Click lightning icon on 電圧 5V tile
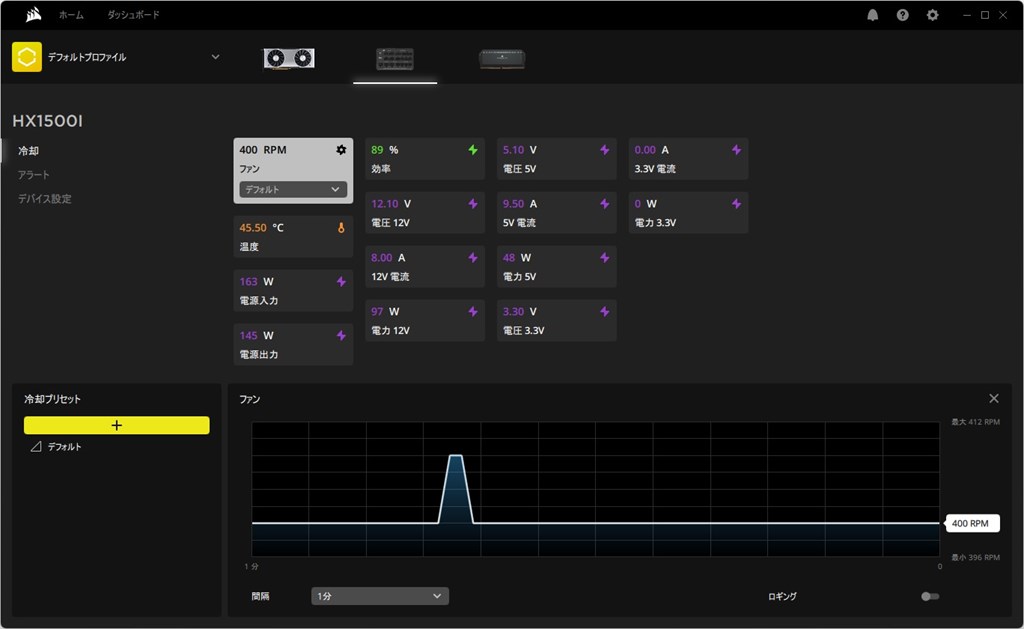This screenshot has width=1024, height=629. point(605,150)
